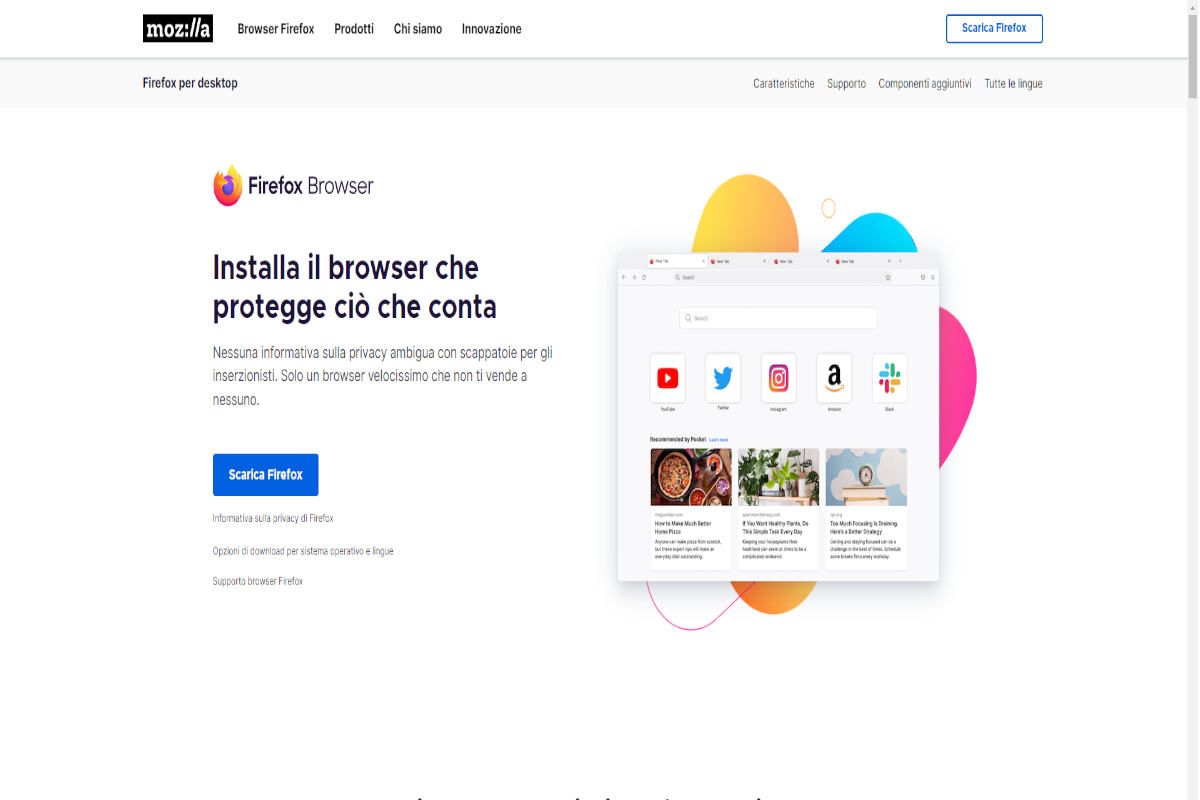Open Componenti aggiuntivi link
The image size is (1200, 800).
point(925,84)
